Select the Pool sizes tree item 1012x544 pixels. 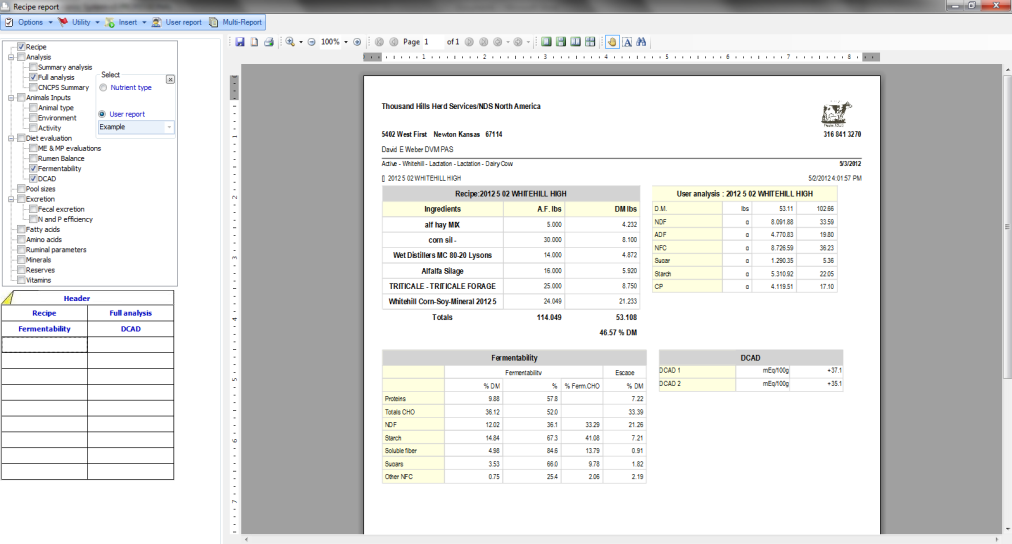pyautogui.click(x=41, y=189)
